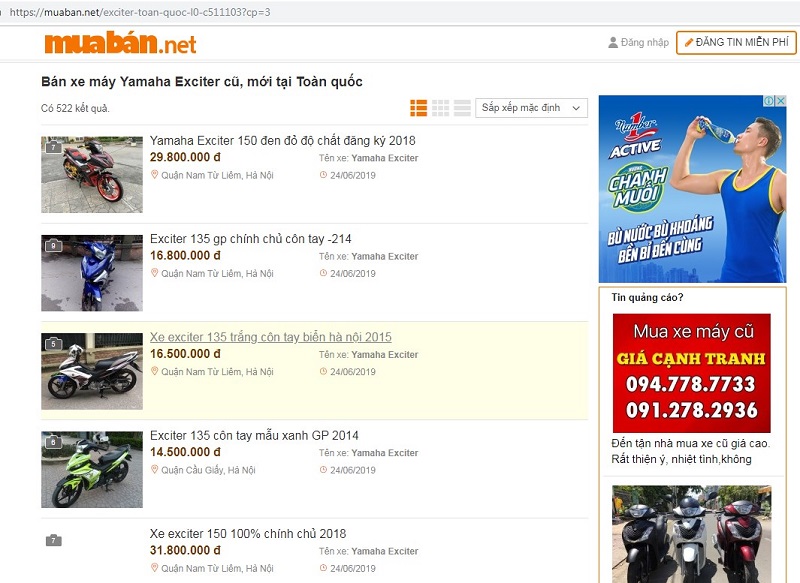Click location pin for Exciter 150 đen đỏ listing
This screenshot has height=583, width=800.
155,175
